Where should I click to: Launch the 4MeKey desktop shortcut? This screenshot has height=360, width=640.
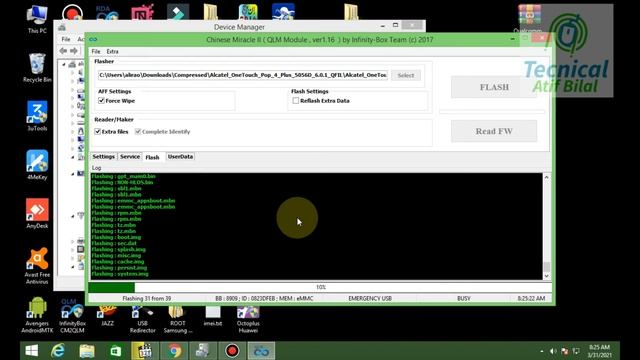coord(37,165)
